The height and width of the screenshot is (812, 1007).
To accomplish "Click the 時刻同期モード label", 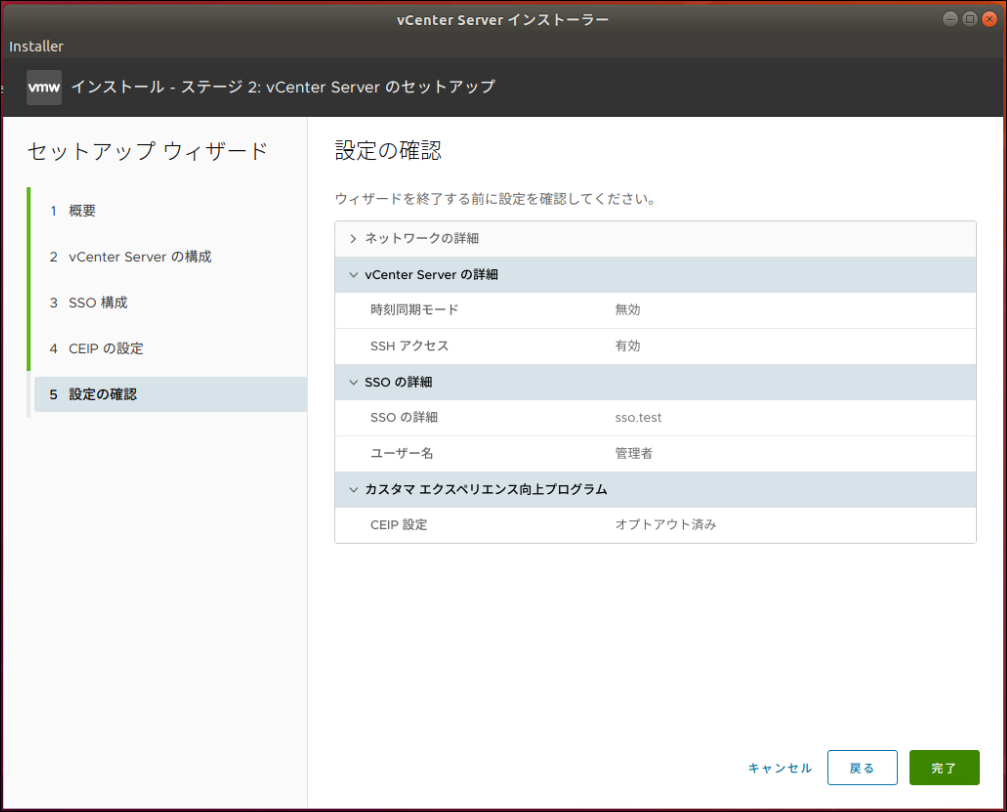I will click(414, 310).
